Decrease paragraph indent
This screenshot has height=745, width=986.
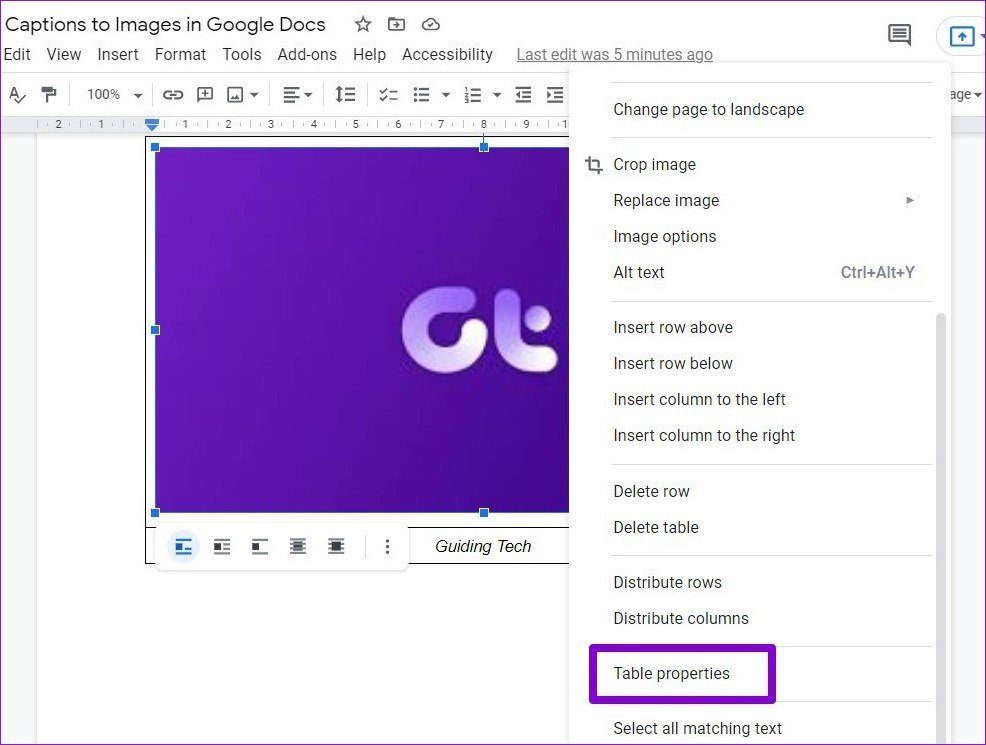[523, 95]
